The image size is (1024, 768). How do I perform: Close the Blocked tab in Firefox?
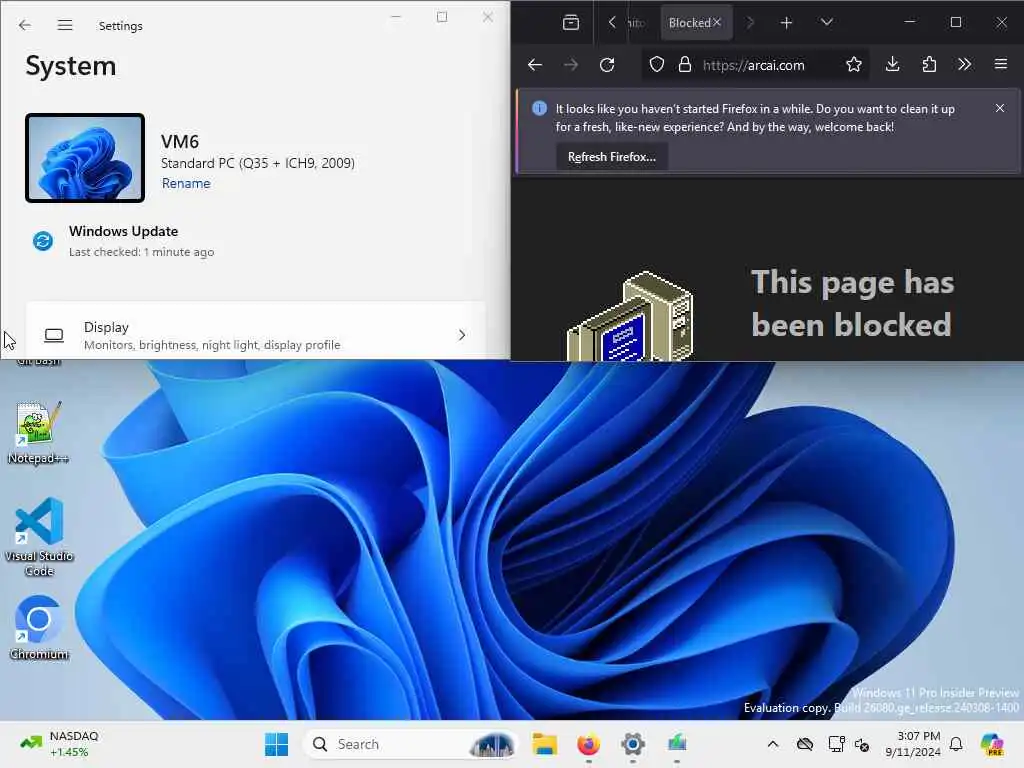coord(717,22)
